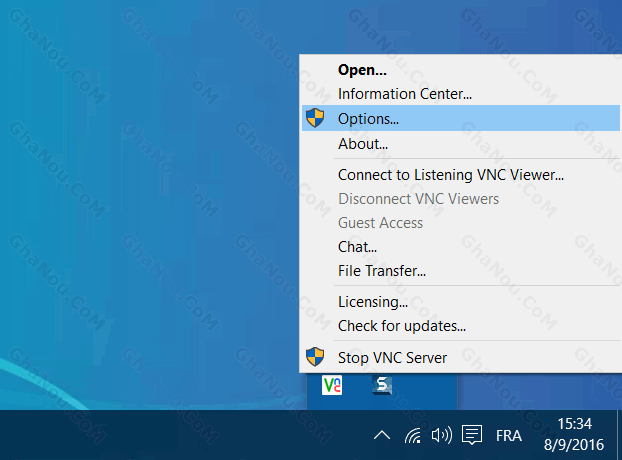This screenshot has width=622, height=460.
Task: Open the VNC Server tray icon
Action: [332, 385]
